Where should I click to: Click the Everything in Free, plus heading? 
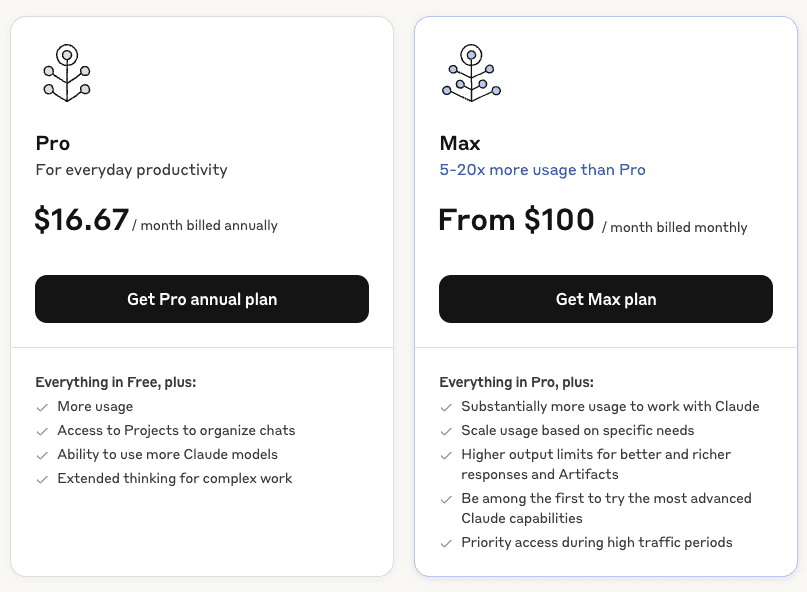coord(116,382)
